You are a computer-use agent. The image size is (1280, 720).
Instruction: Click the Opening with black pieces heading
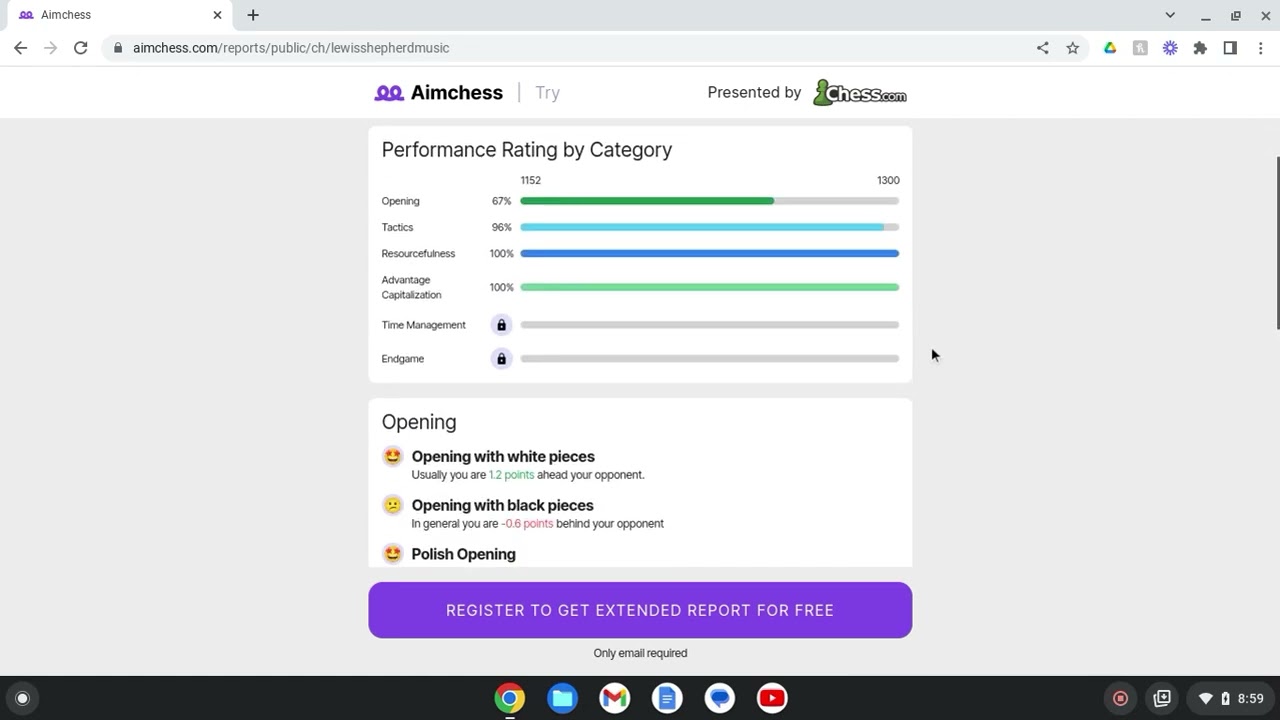(x=502, y=505)
